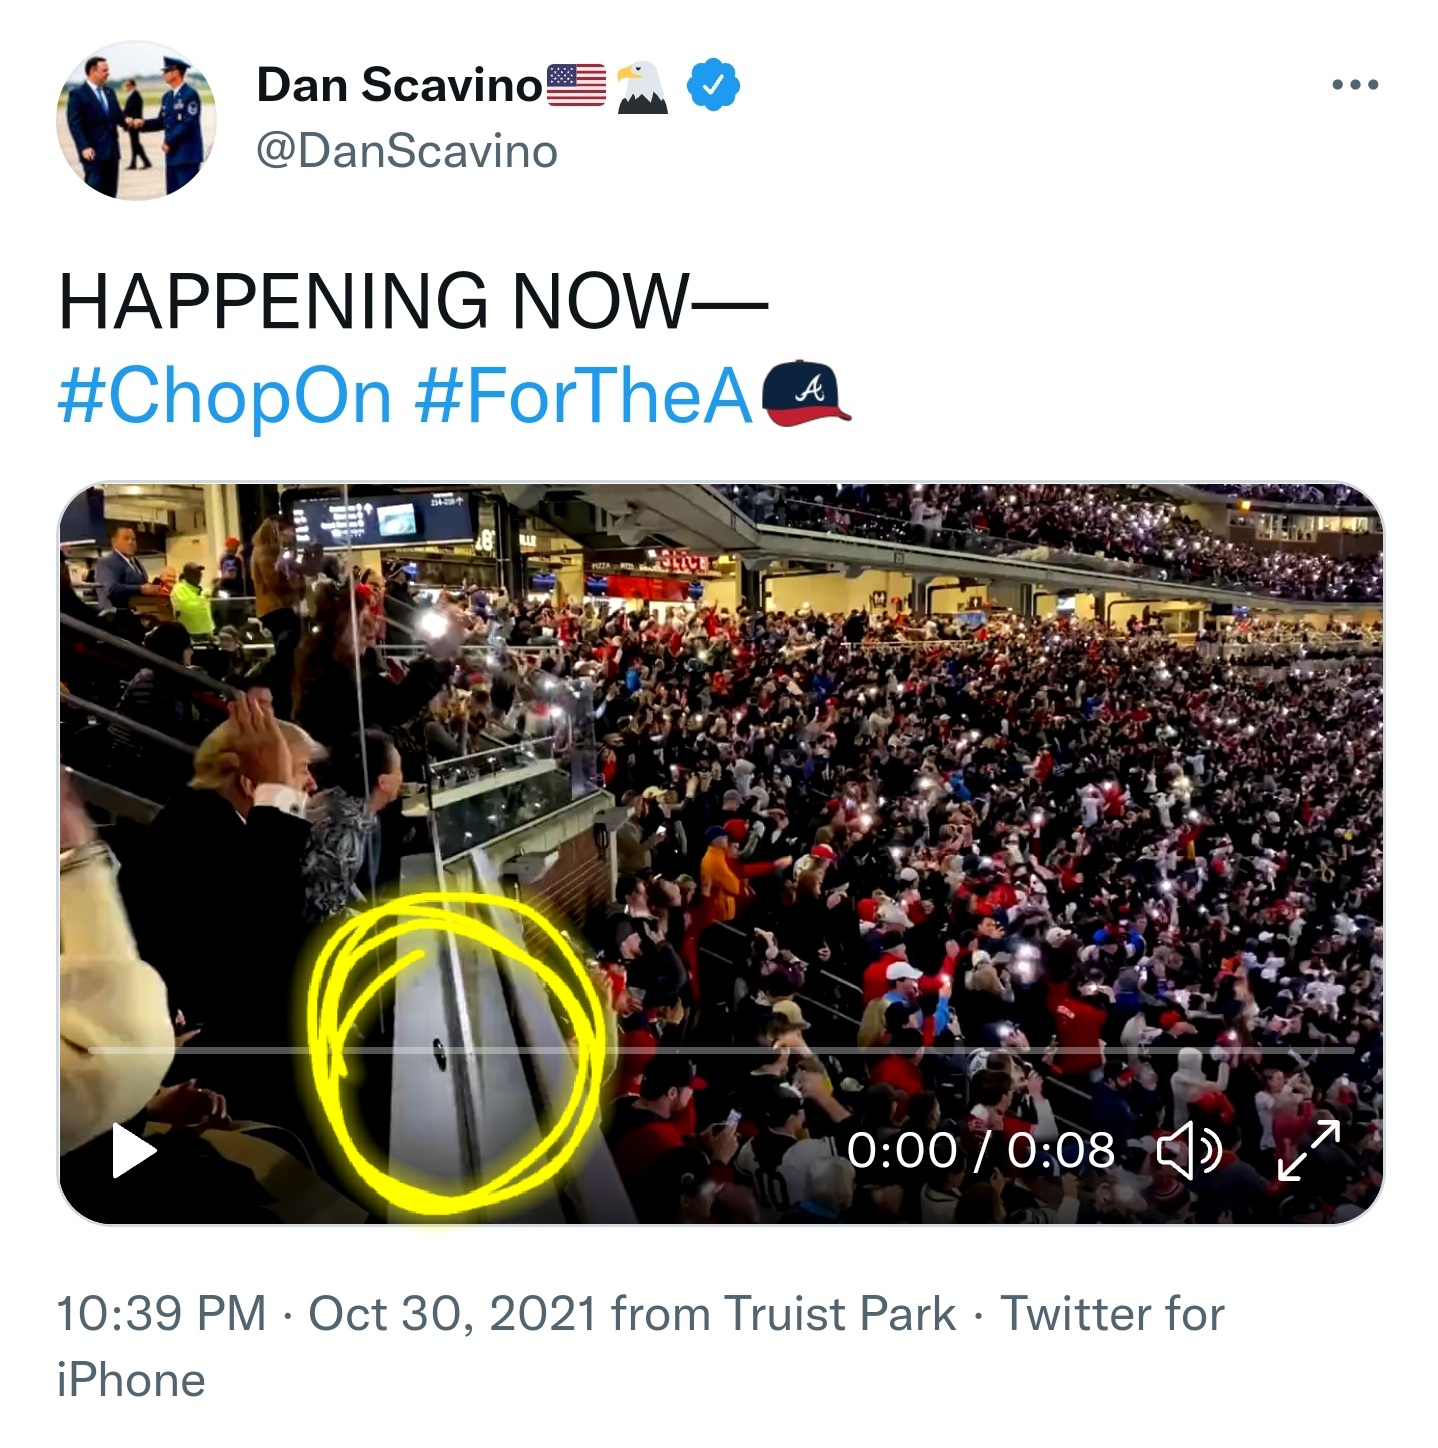
Task: Click the Twitter for iPhone source label
Action: tap(1112, 1314)
